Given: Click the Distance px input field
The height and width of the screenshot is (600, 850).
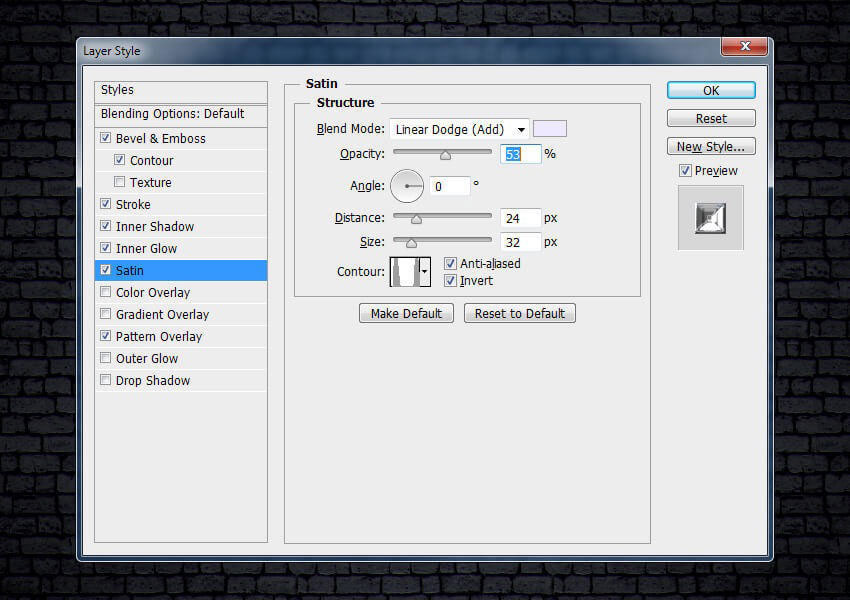Looking at the screenshot, I should (x=520, y=218).
